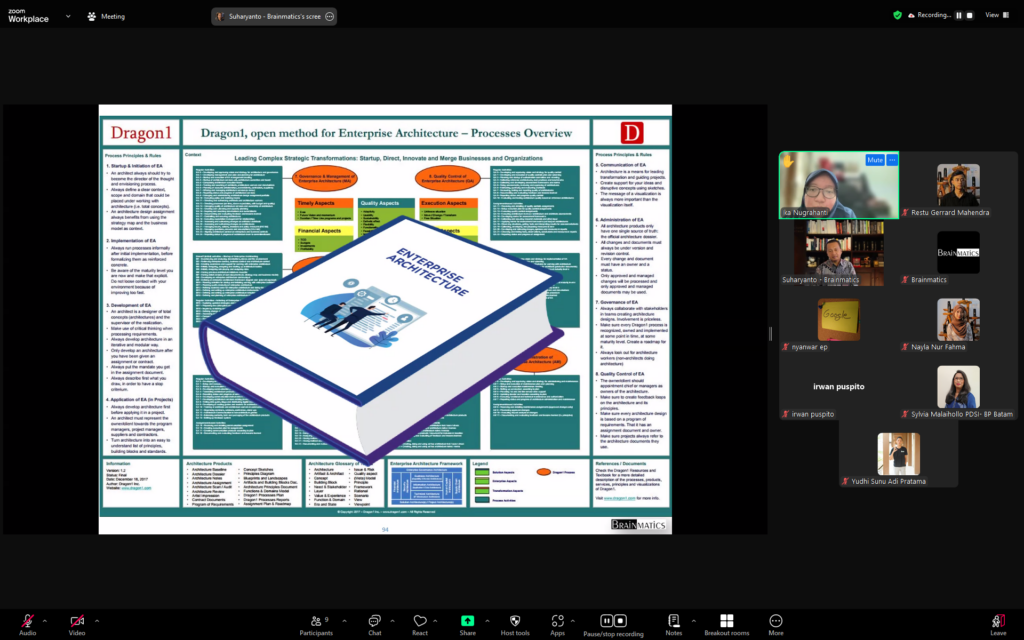This screenshot has height=640, width=1024.
Task: Pause the recording in top bar
Action: pos(958,16)
